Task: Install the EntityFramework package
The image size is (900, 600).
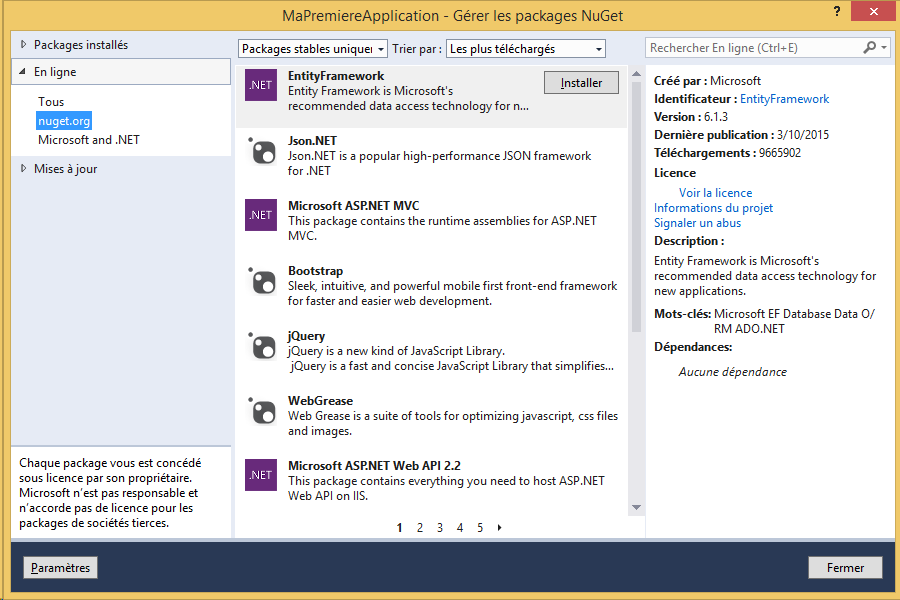Action: point(581,83)
